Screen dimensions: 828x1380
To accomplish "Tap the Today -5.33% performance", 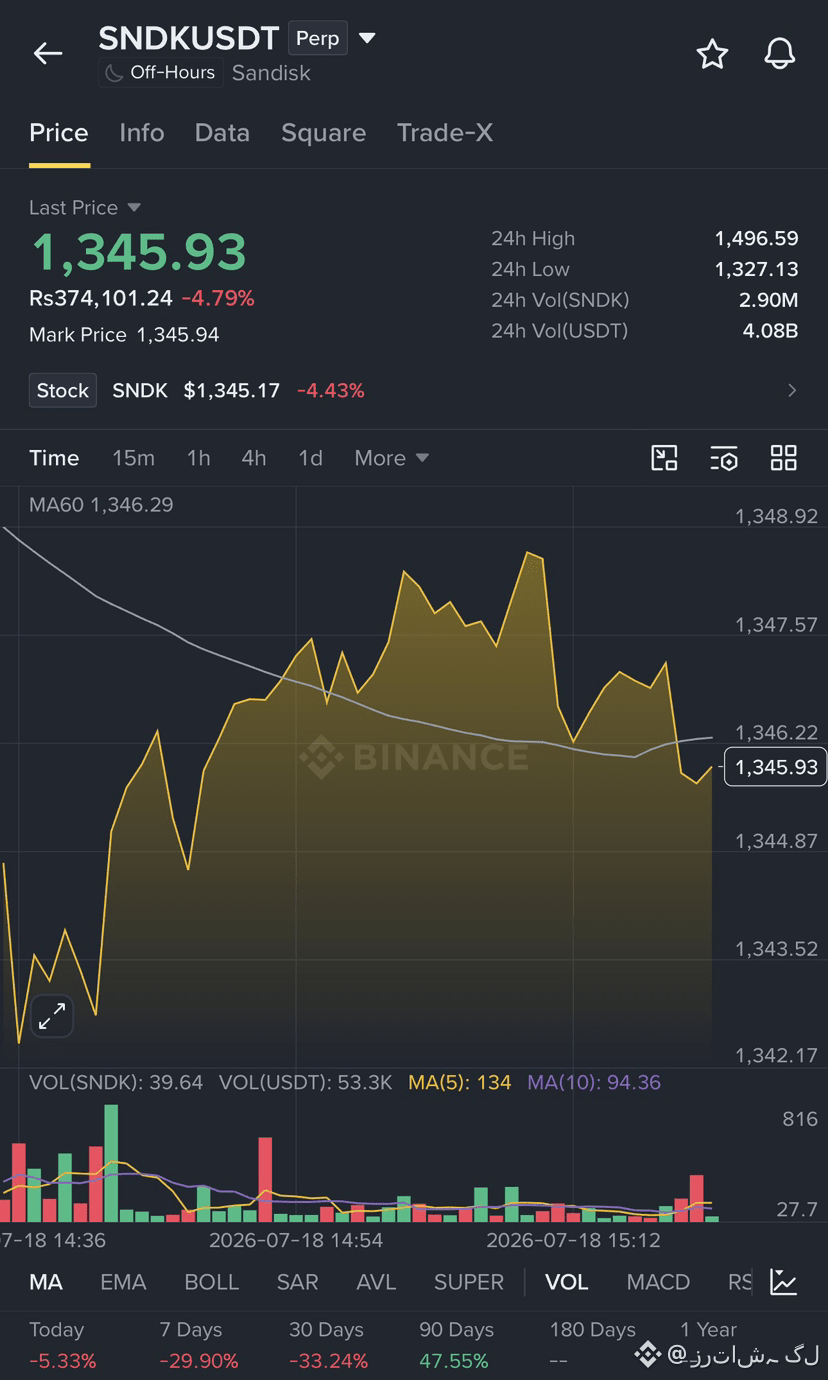I will (x=63, y=1345).
